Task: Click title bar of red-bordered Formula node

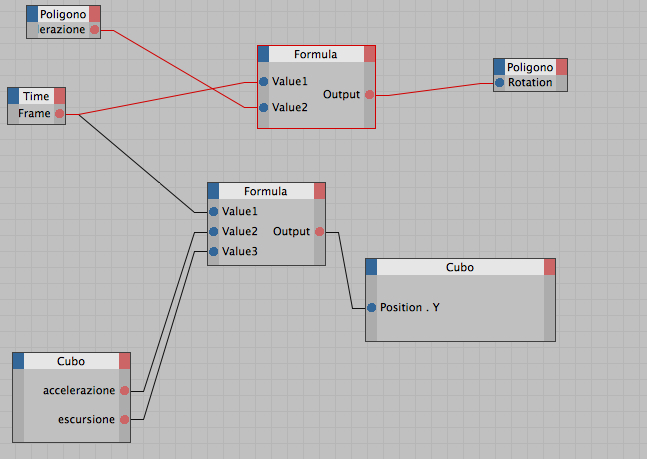Action: click(x=316, y=54)
